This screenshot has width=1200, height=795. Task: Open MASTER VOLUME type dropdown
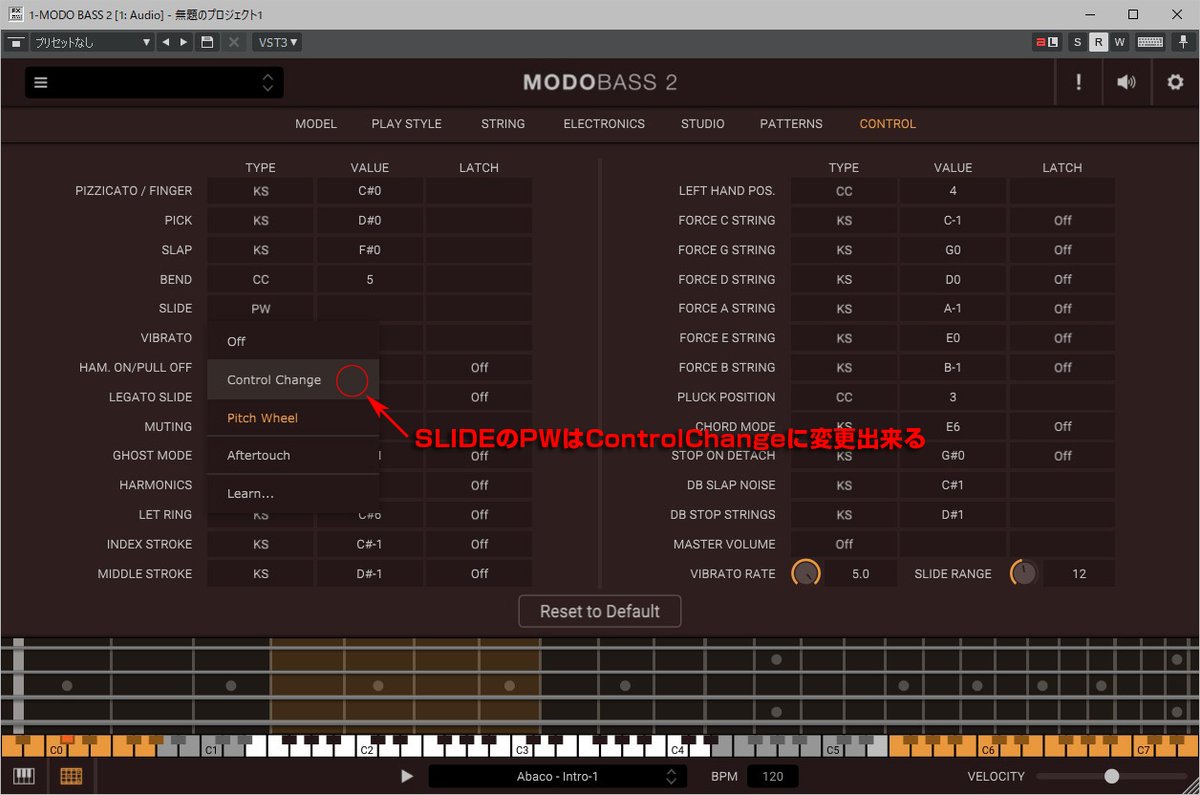click(x=844, y=544)
